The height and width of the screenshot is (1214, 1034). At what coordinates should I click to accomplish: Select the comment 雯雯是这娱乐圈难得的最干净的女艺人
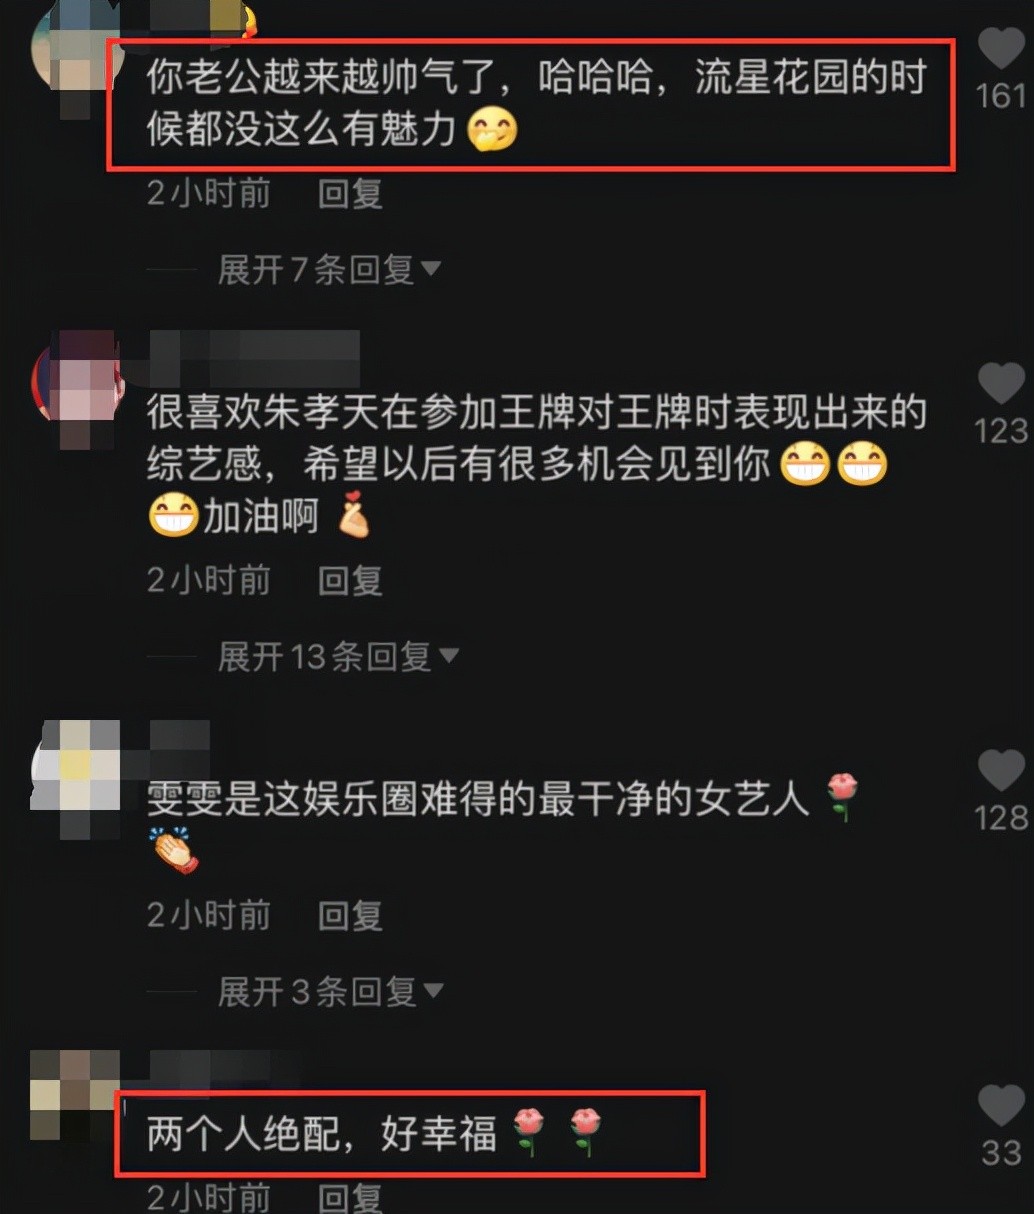[477, 798]
